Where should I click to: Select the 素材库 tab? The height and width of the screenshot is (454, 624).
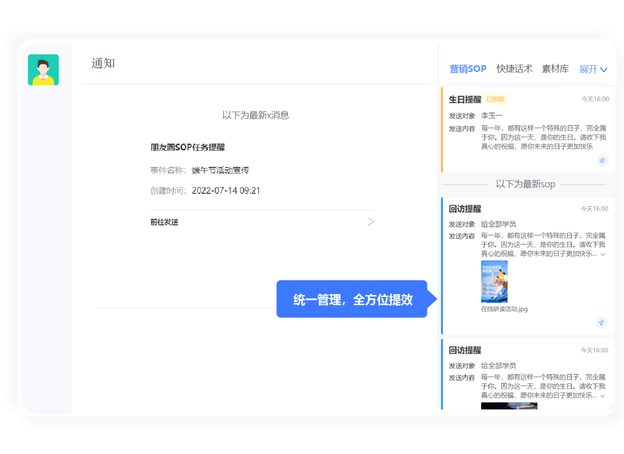coord(555,69)
